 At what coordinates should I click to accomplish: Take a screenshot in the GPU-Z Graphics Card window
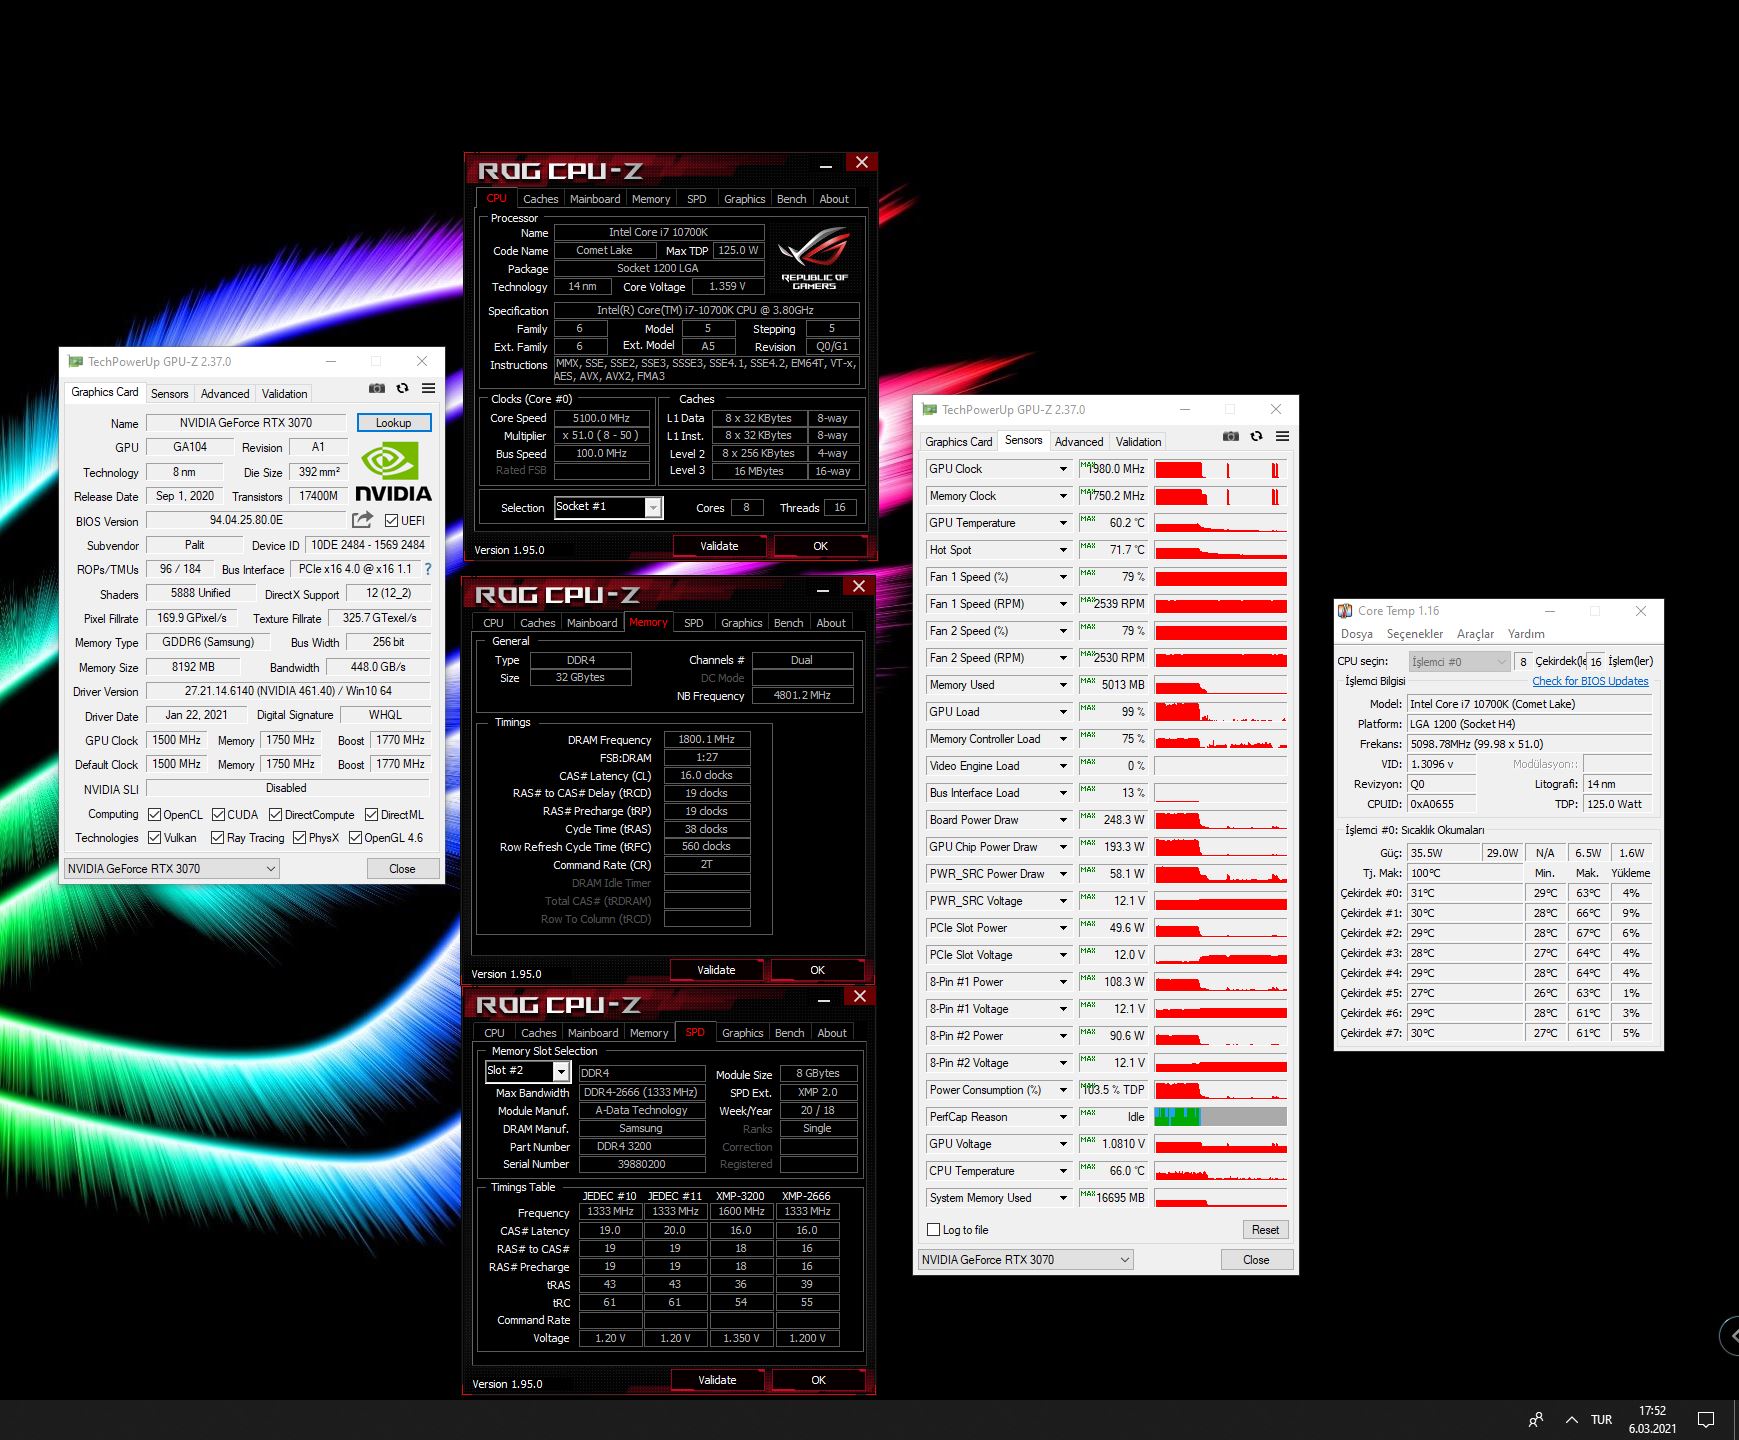pos(377,388)
